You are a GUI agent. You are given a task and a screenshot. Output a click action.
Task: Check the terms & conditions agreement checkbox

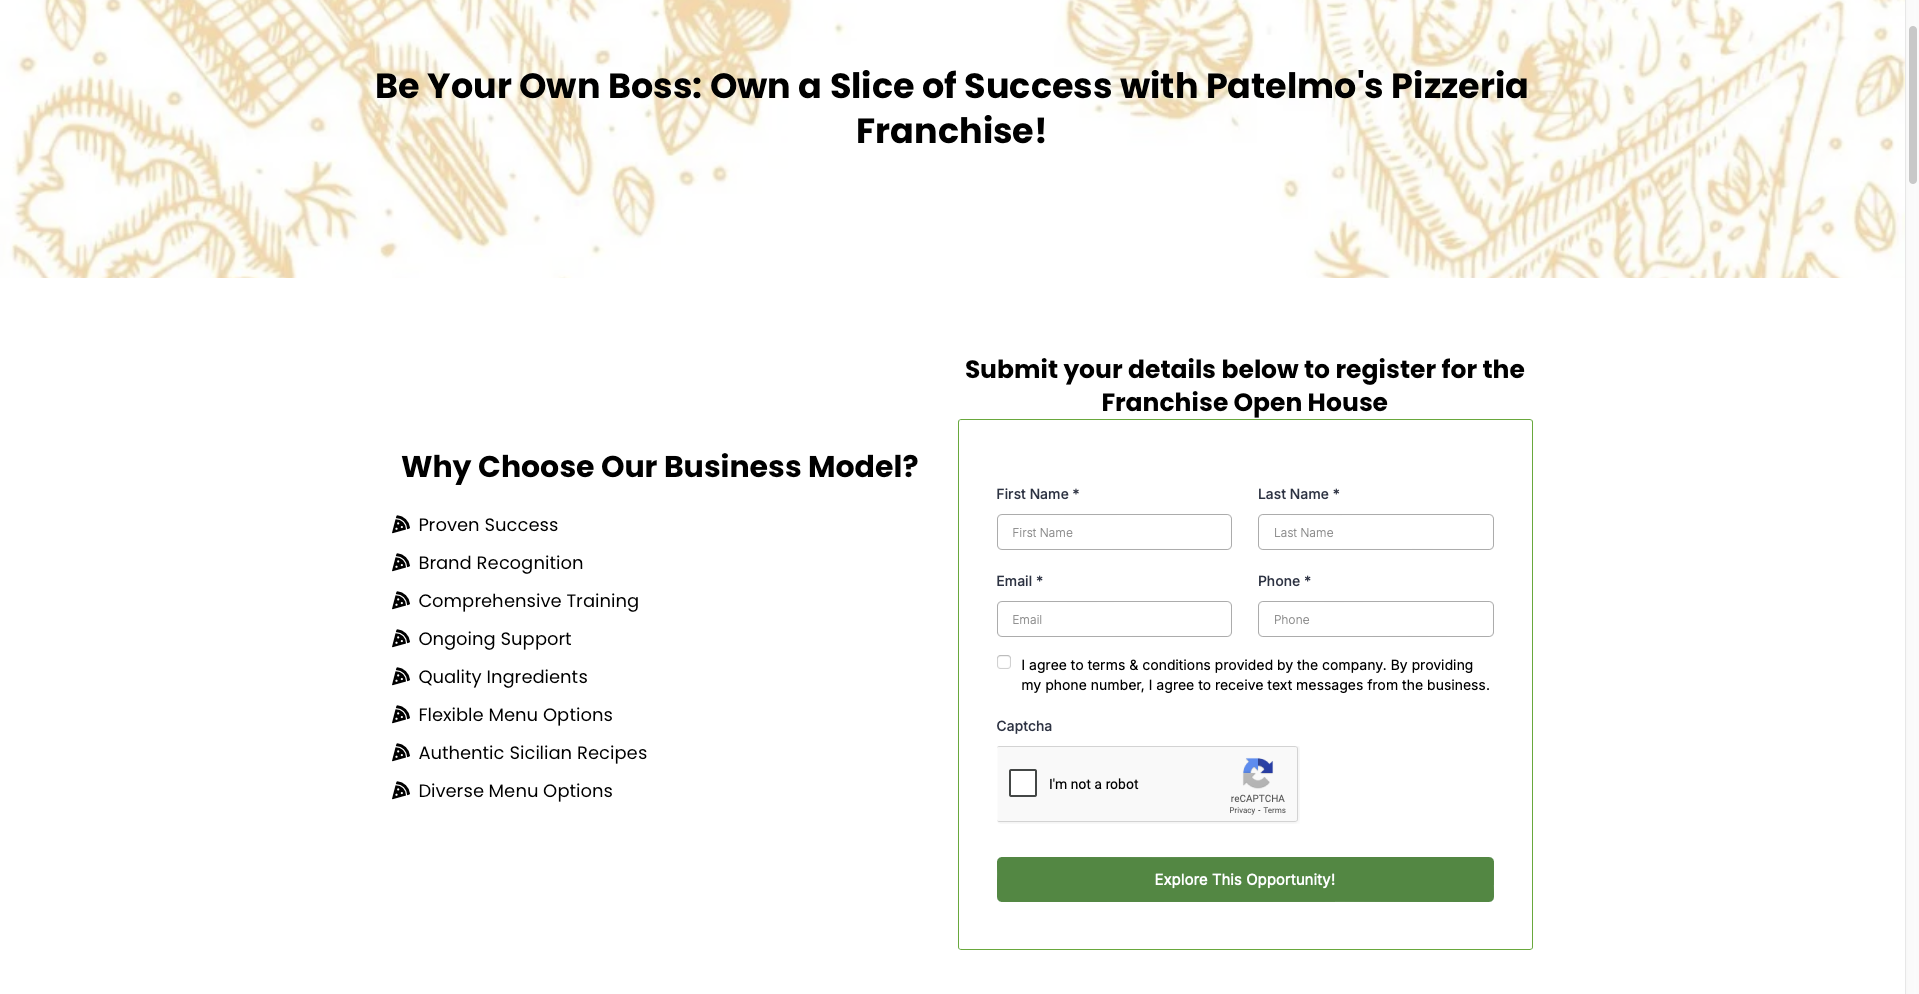point(1004,662)
